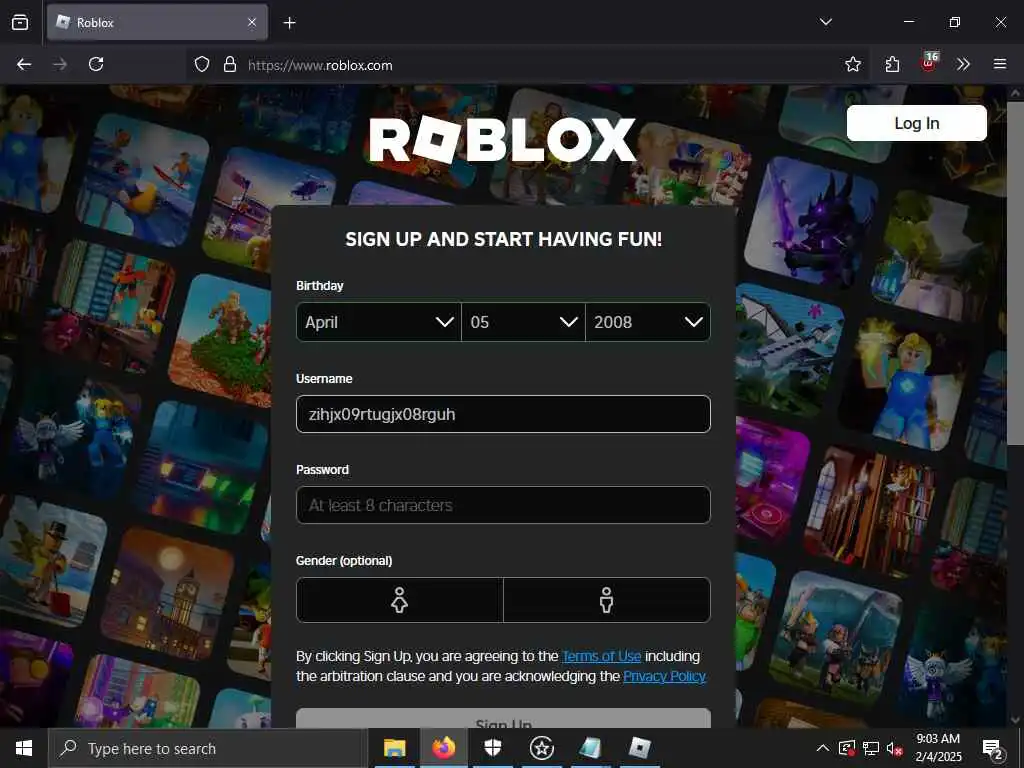Open the Firefox View icon
This screenshot has height=768, width=1024.
[x=20, y=22]
